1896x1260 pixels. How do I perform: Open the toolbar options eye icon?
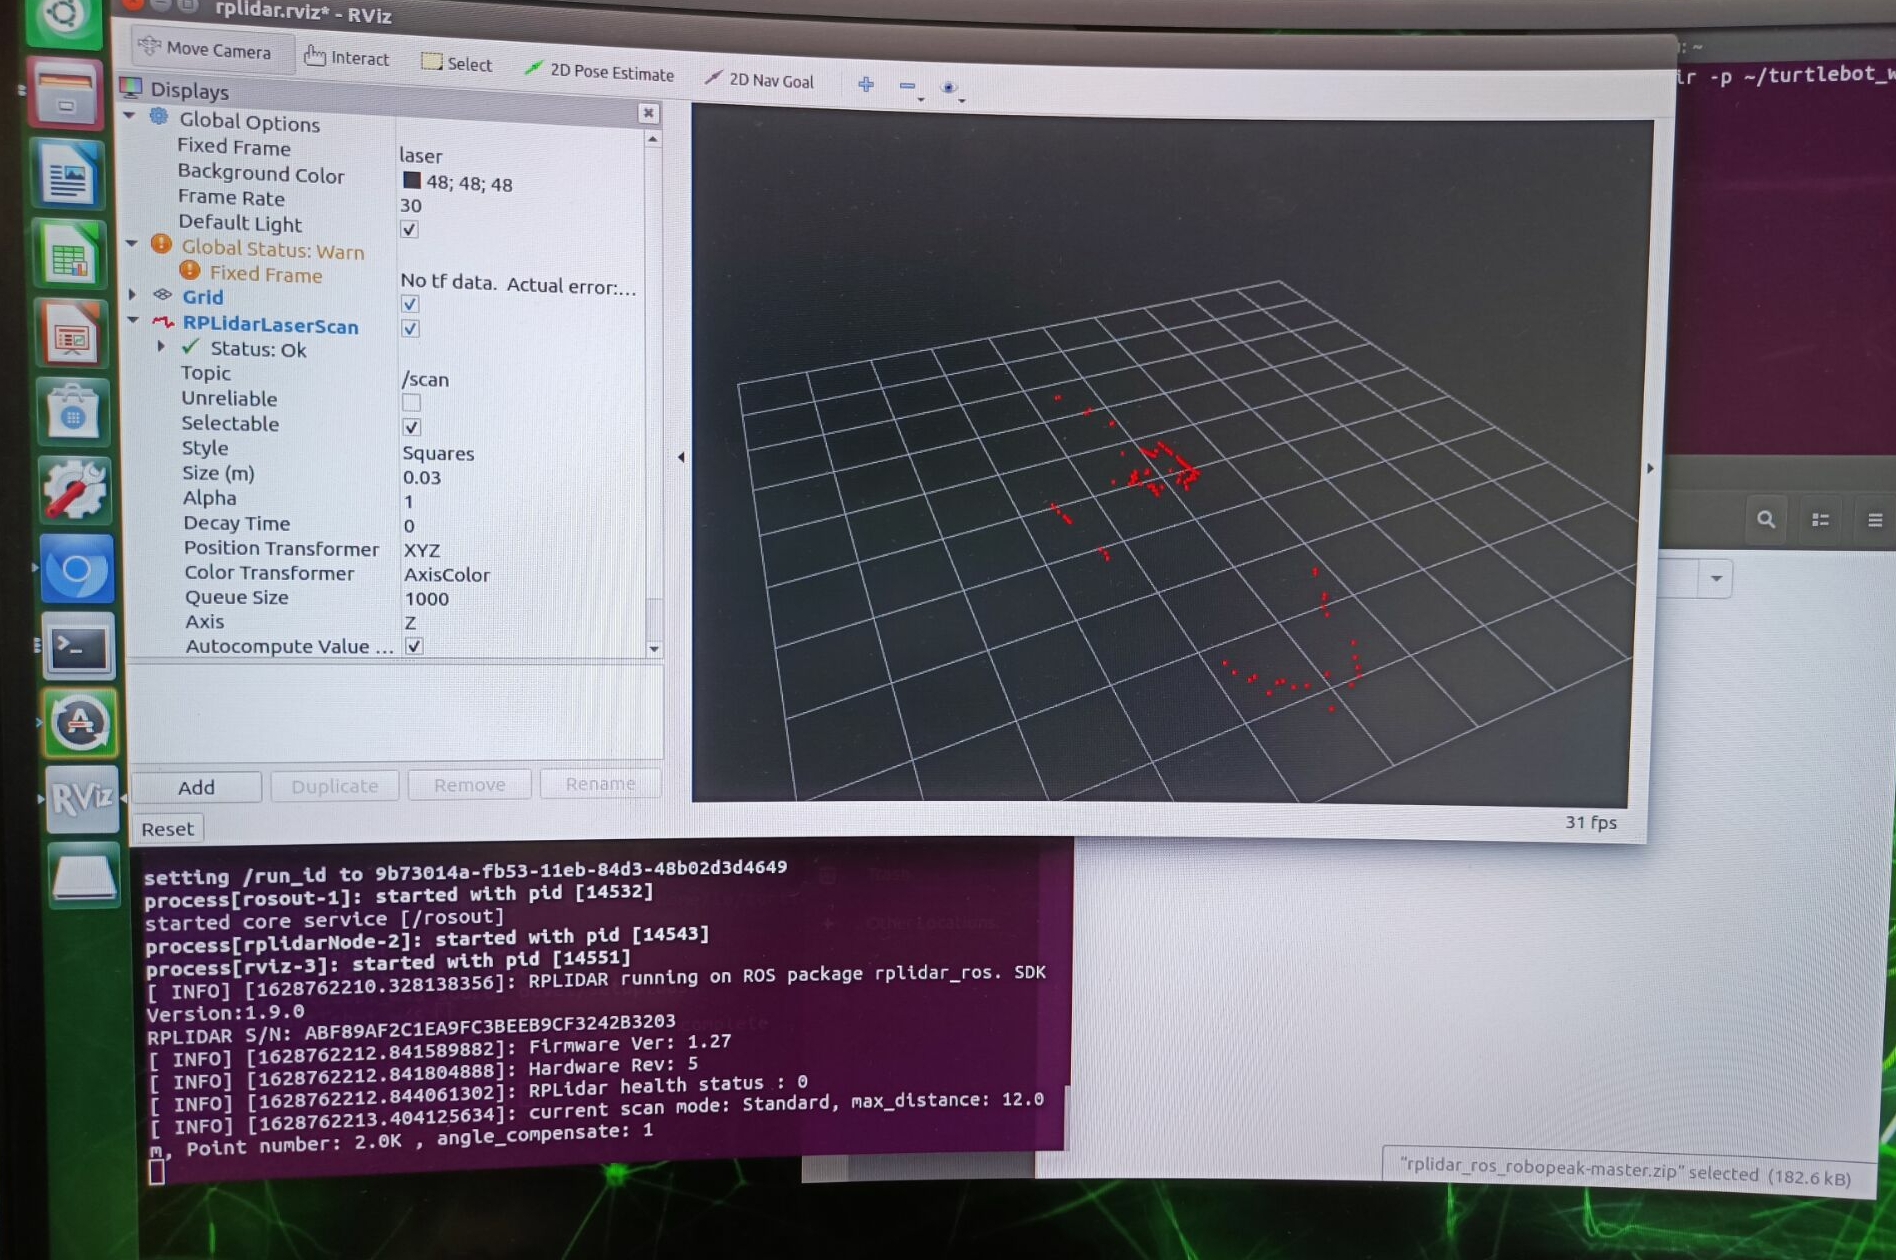pyautogui.click(x=949, y=88)
